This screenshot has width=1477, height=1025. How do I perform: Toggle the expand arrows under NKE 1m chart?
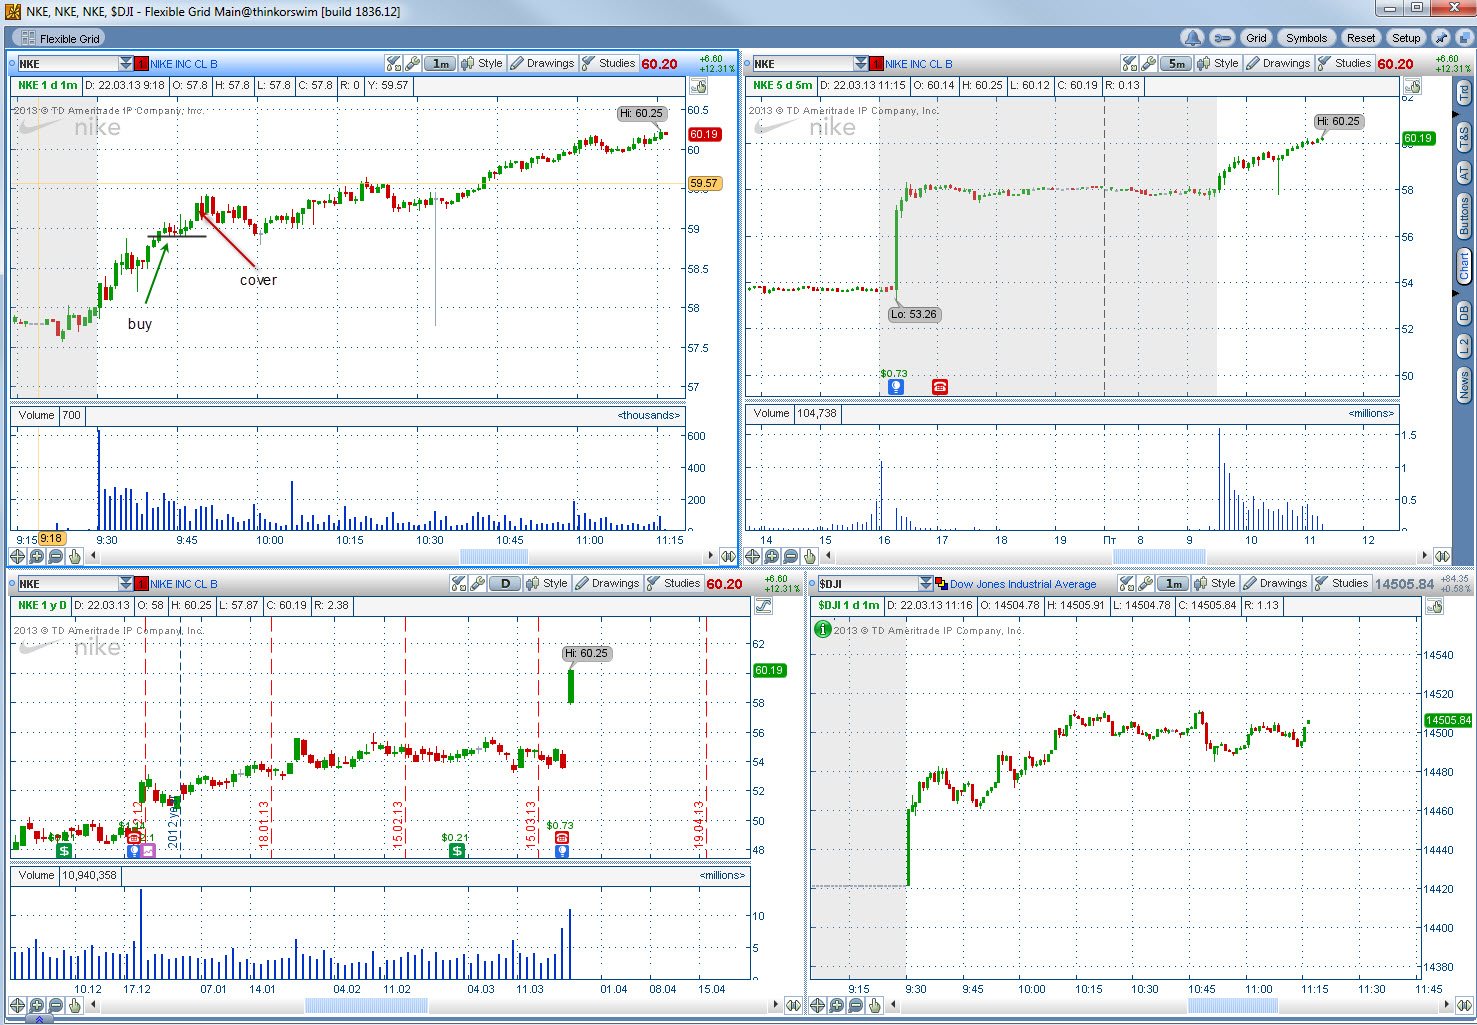point(728,556)
